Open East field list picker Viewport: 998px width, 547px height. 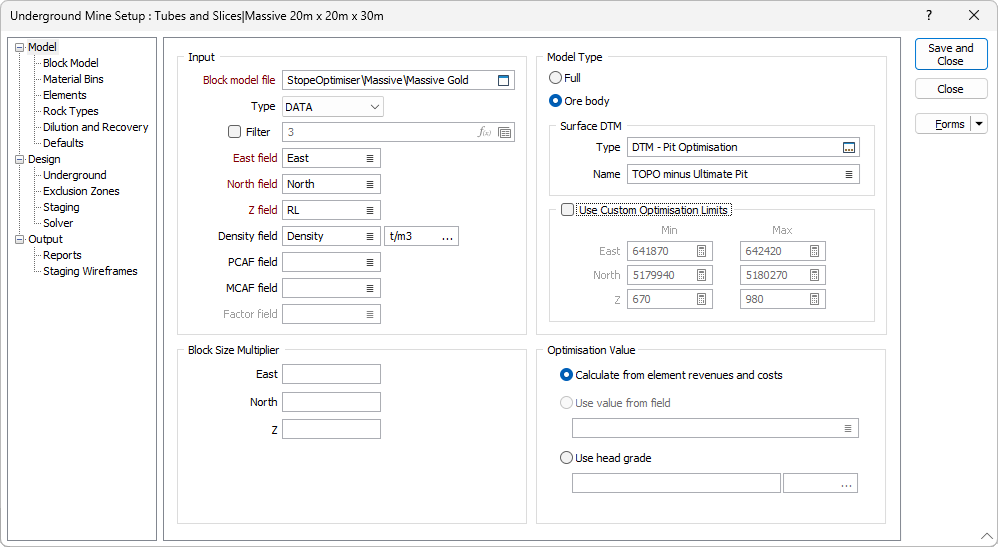point(370,159)
